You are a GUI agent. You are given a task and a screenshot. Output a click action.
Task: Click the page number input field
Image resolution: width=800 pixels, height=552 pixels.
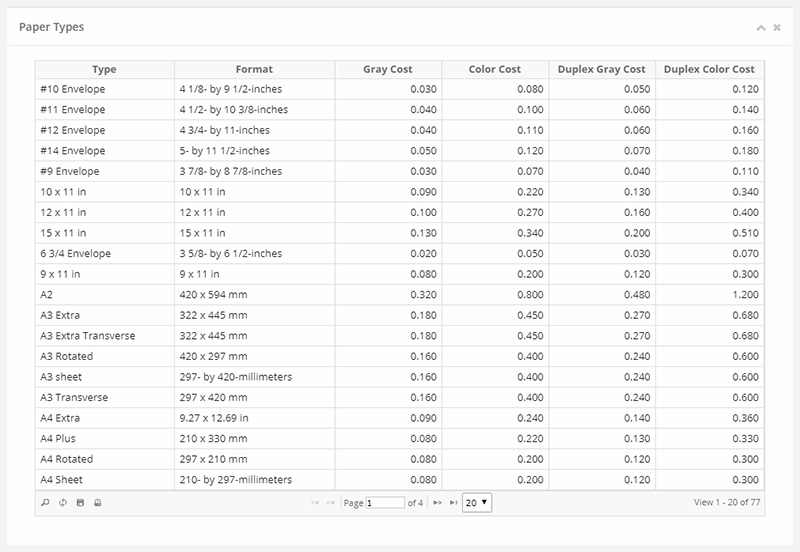point(385,503)
